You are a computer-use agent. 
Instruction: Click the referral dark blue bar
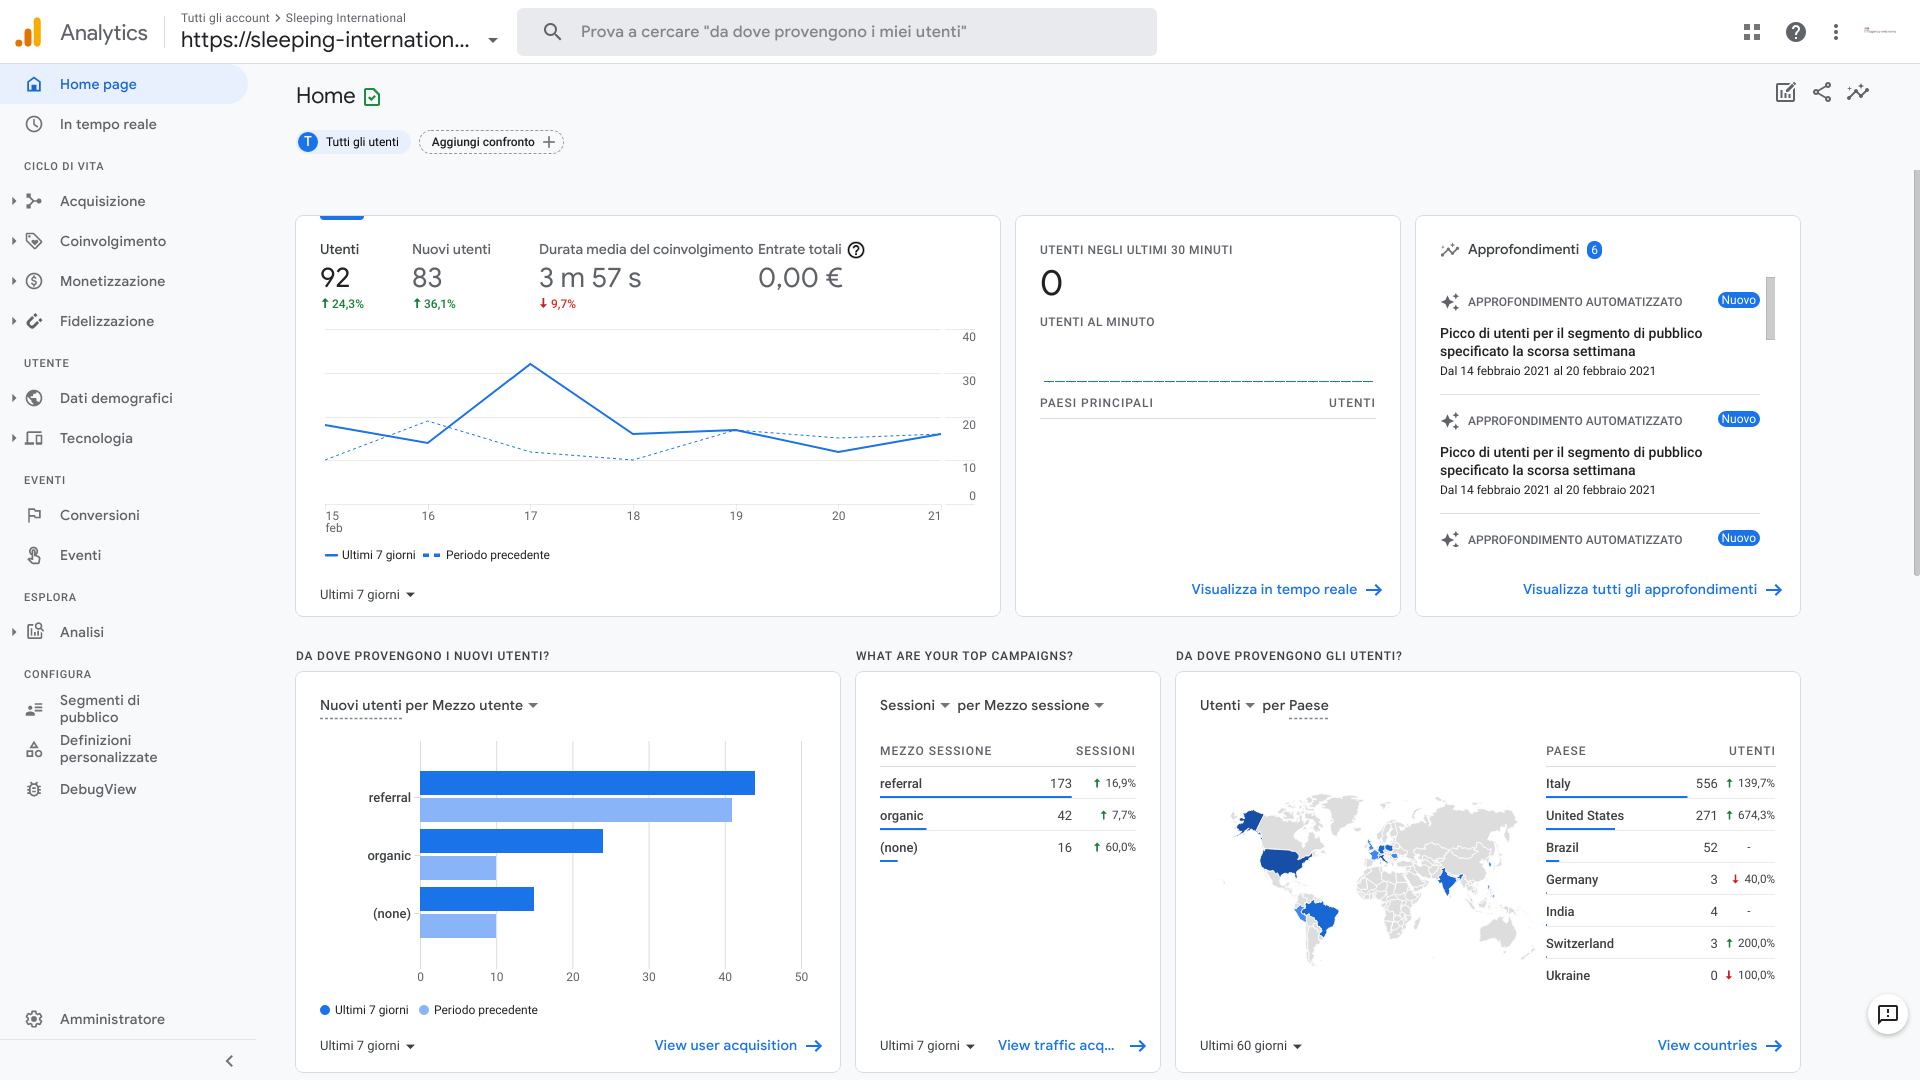tap(587, 783)
